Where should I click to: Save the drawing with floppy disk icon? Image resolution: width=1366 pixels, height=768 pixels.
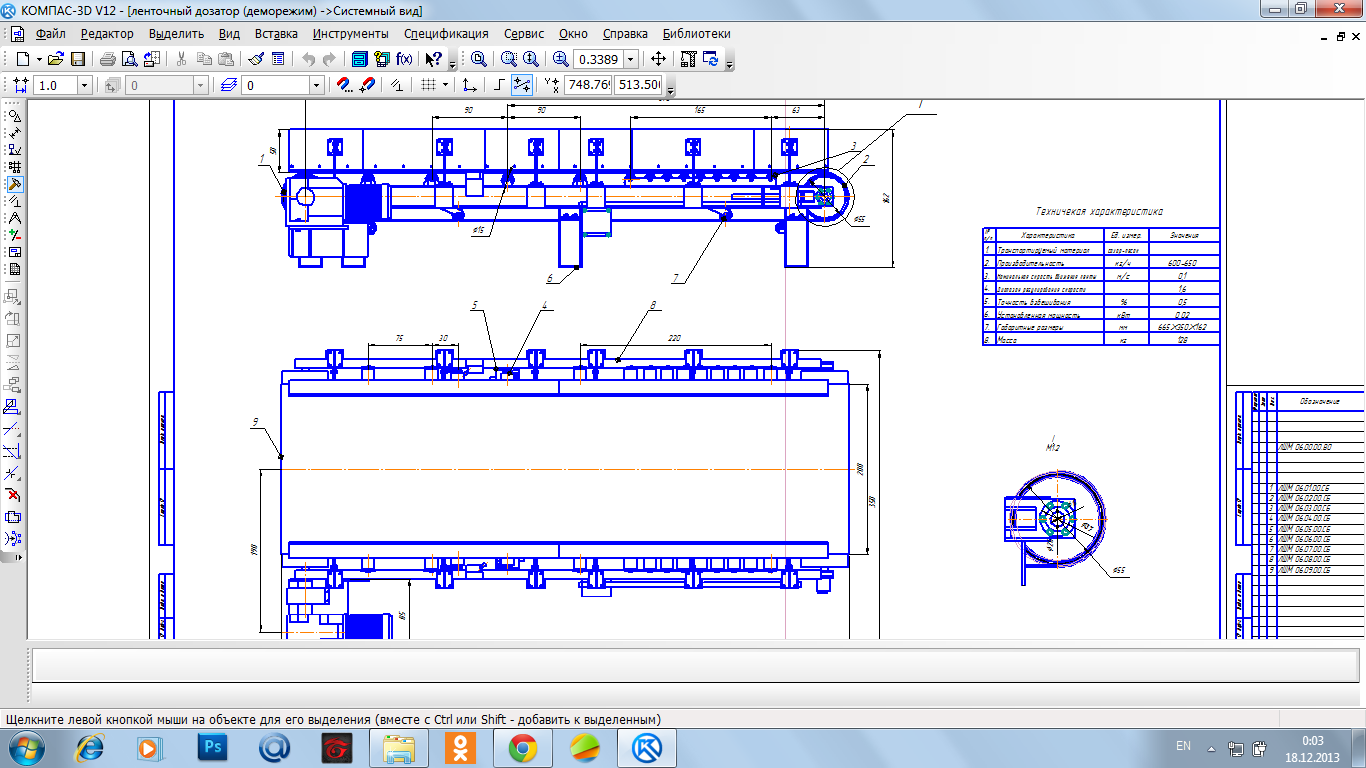pyautogui.click(x=78, y=59)
